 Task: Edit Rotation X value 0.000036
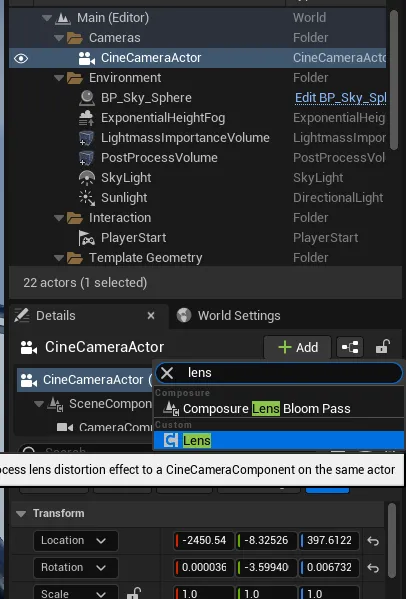204,567
